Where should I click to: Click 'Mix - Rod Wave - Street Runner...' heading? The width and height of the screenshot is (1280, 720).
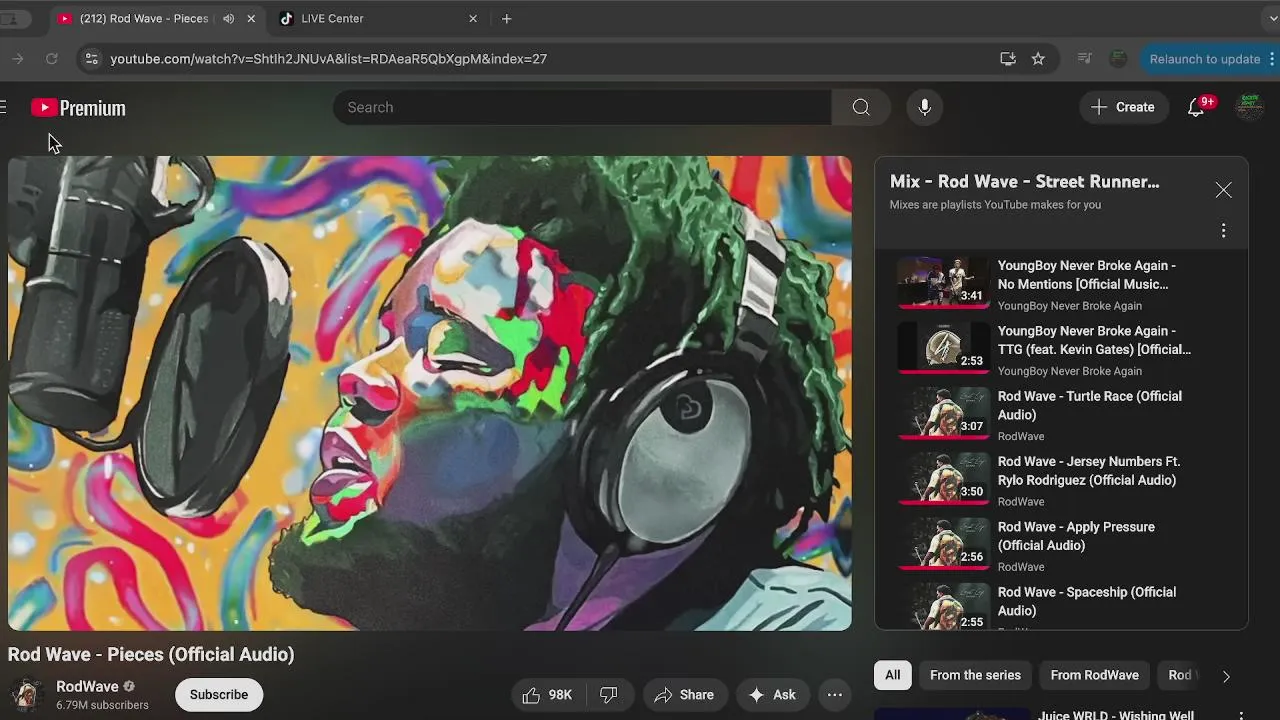click(1025, 182)
